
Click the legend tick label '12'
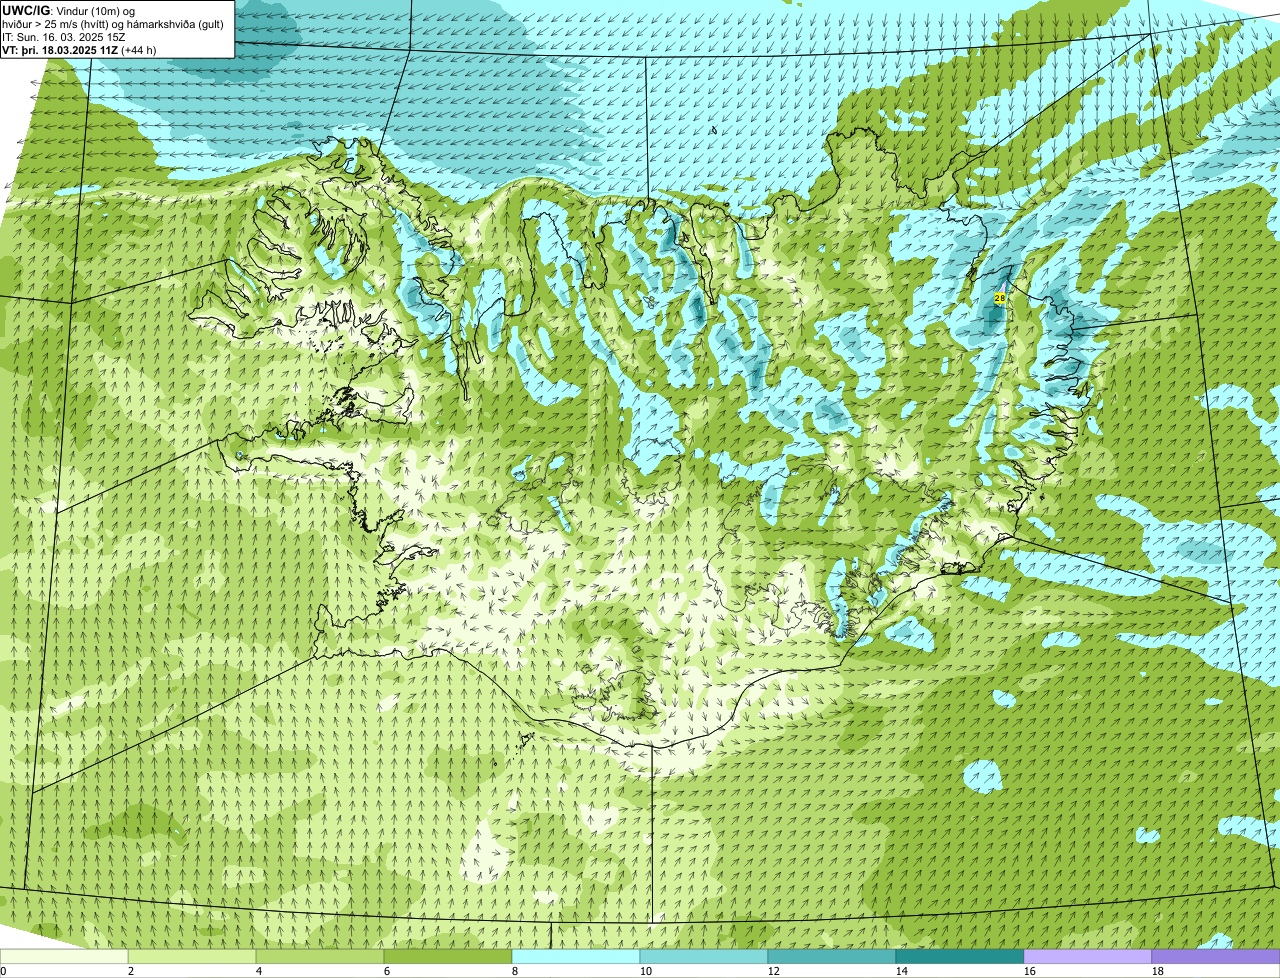click(x=773, y=971)
